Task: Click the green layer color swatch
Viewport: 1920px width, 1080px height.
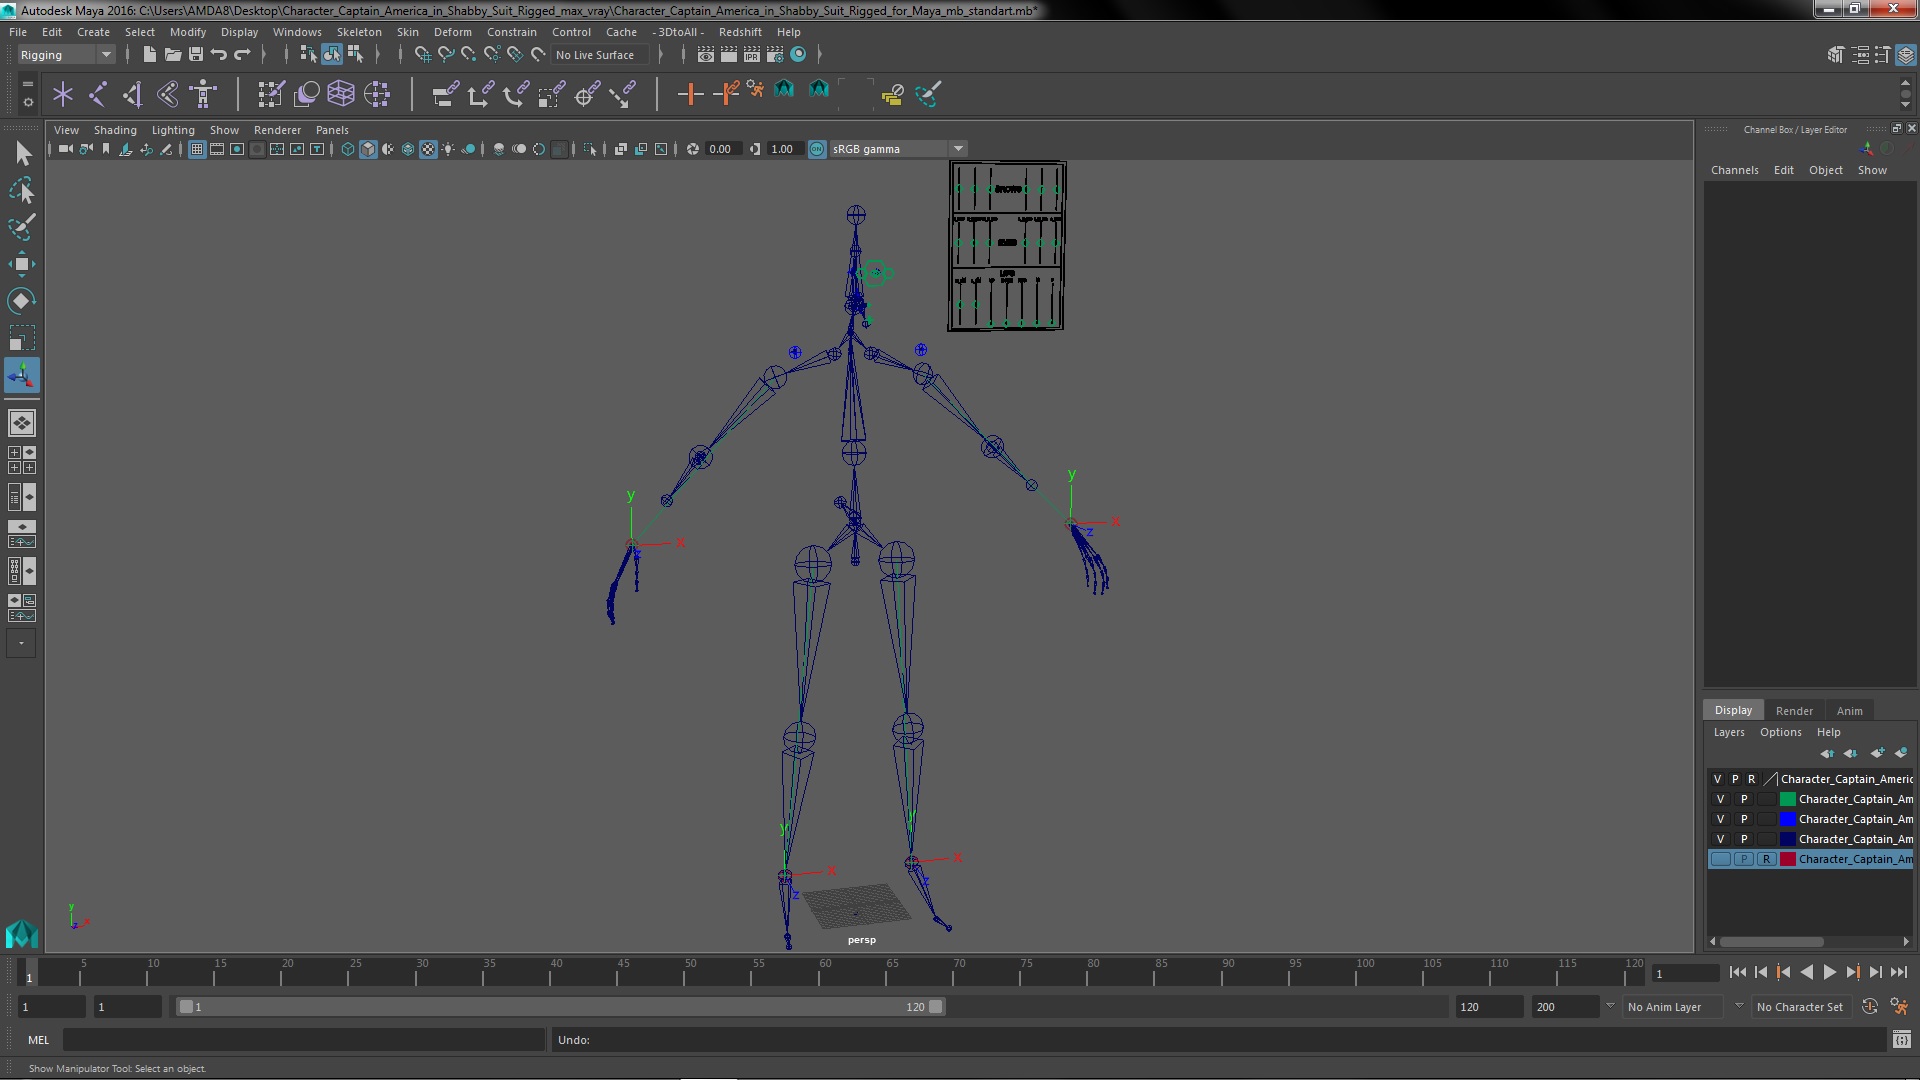Action: click(x=1787, y=799)
